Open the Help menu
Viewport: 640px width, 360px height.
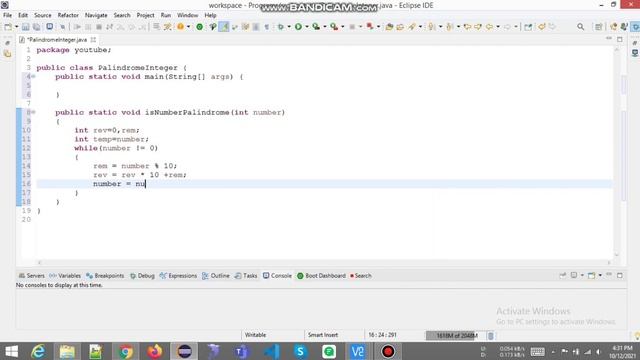pyautogui.click(x=210, y=15)
